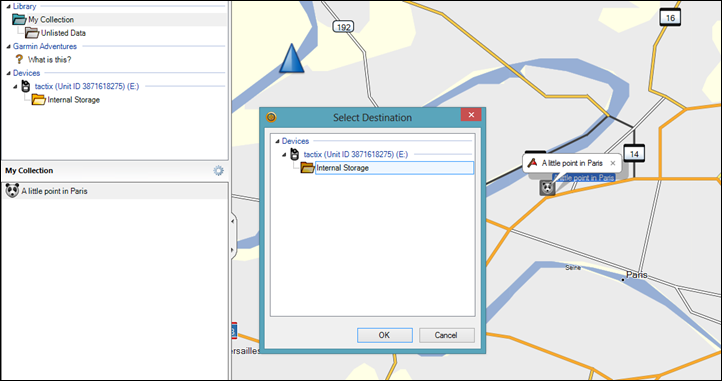Click the blue triangle position marker on map
The image size is (722, 381).
291,59
